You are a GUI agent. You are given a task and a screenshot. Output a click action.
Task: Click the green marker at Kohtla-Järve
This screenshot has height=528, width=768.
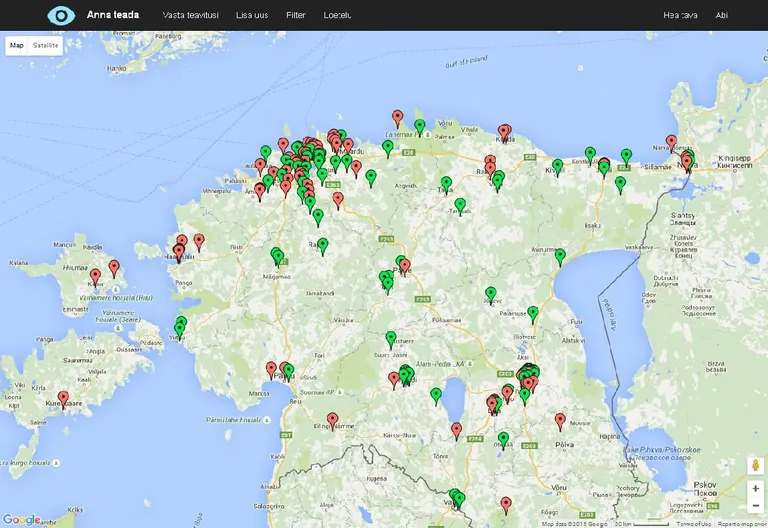pos(590,154)
